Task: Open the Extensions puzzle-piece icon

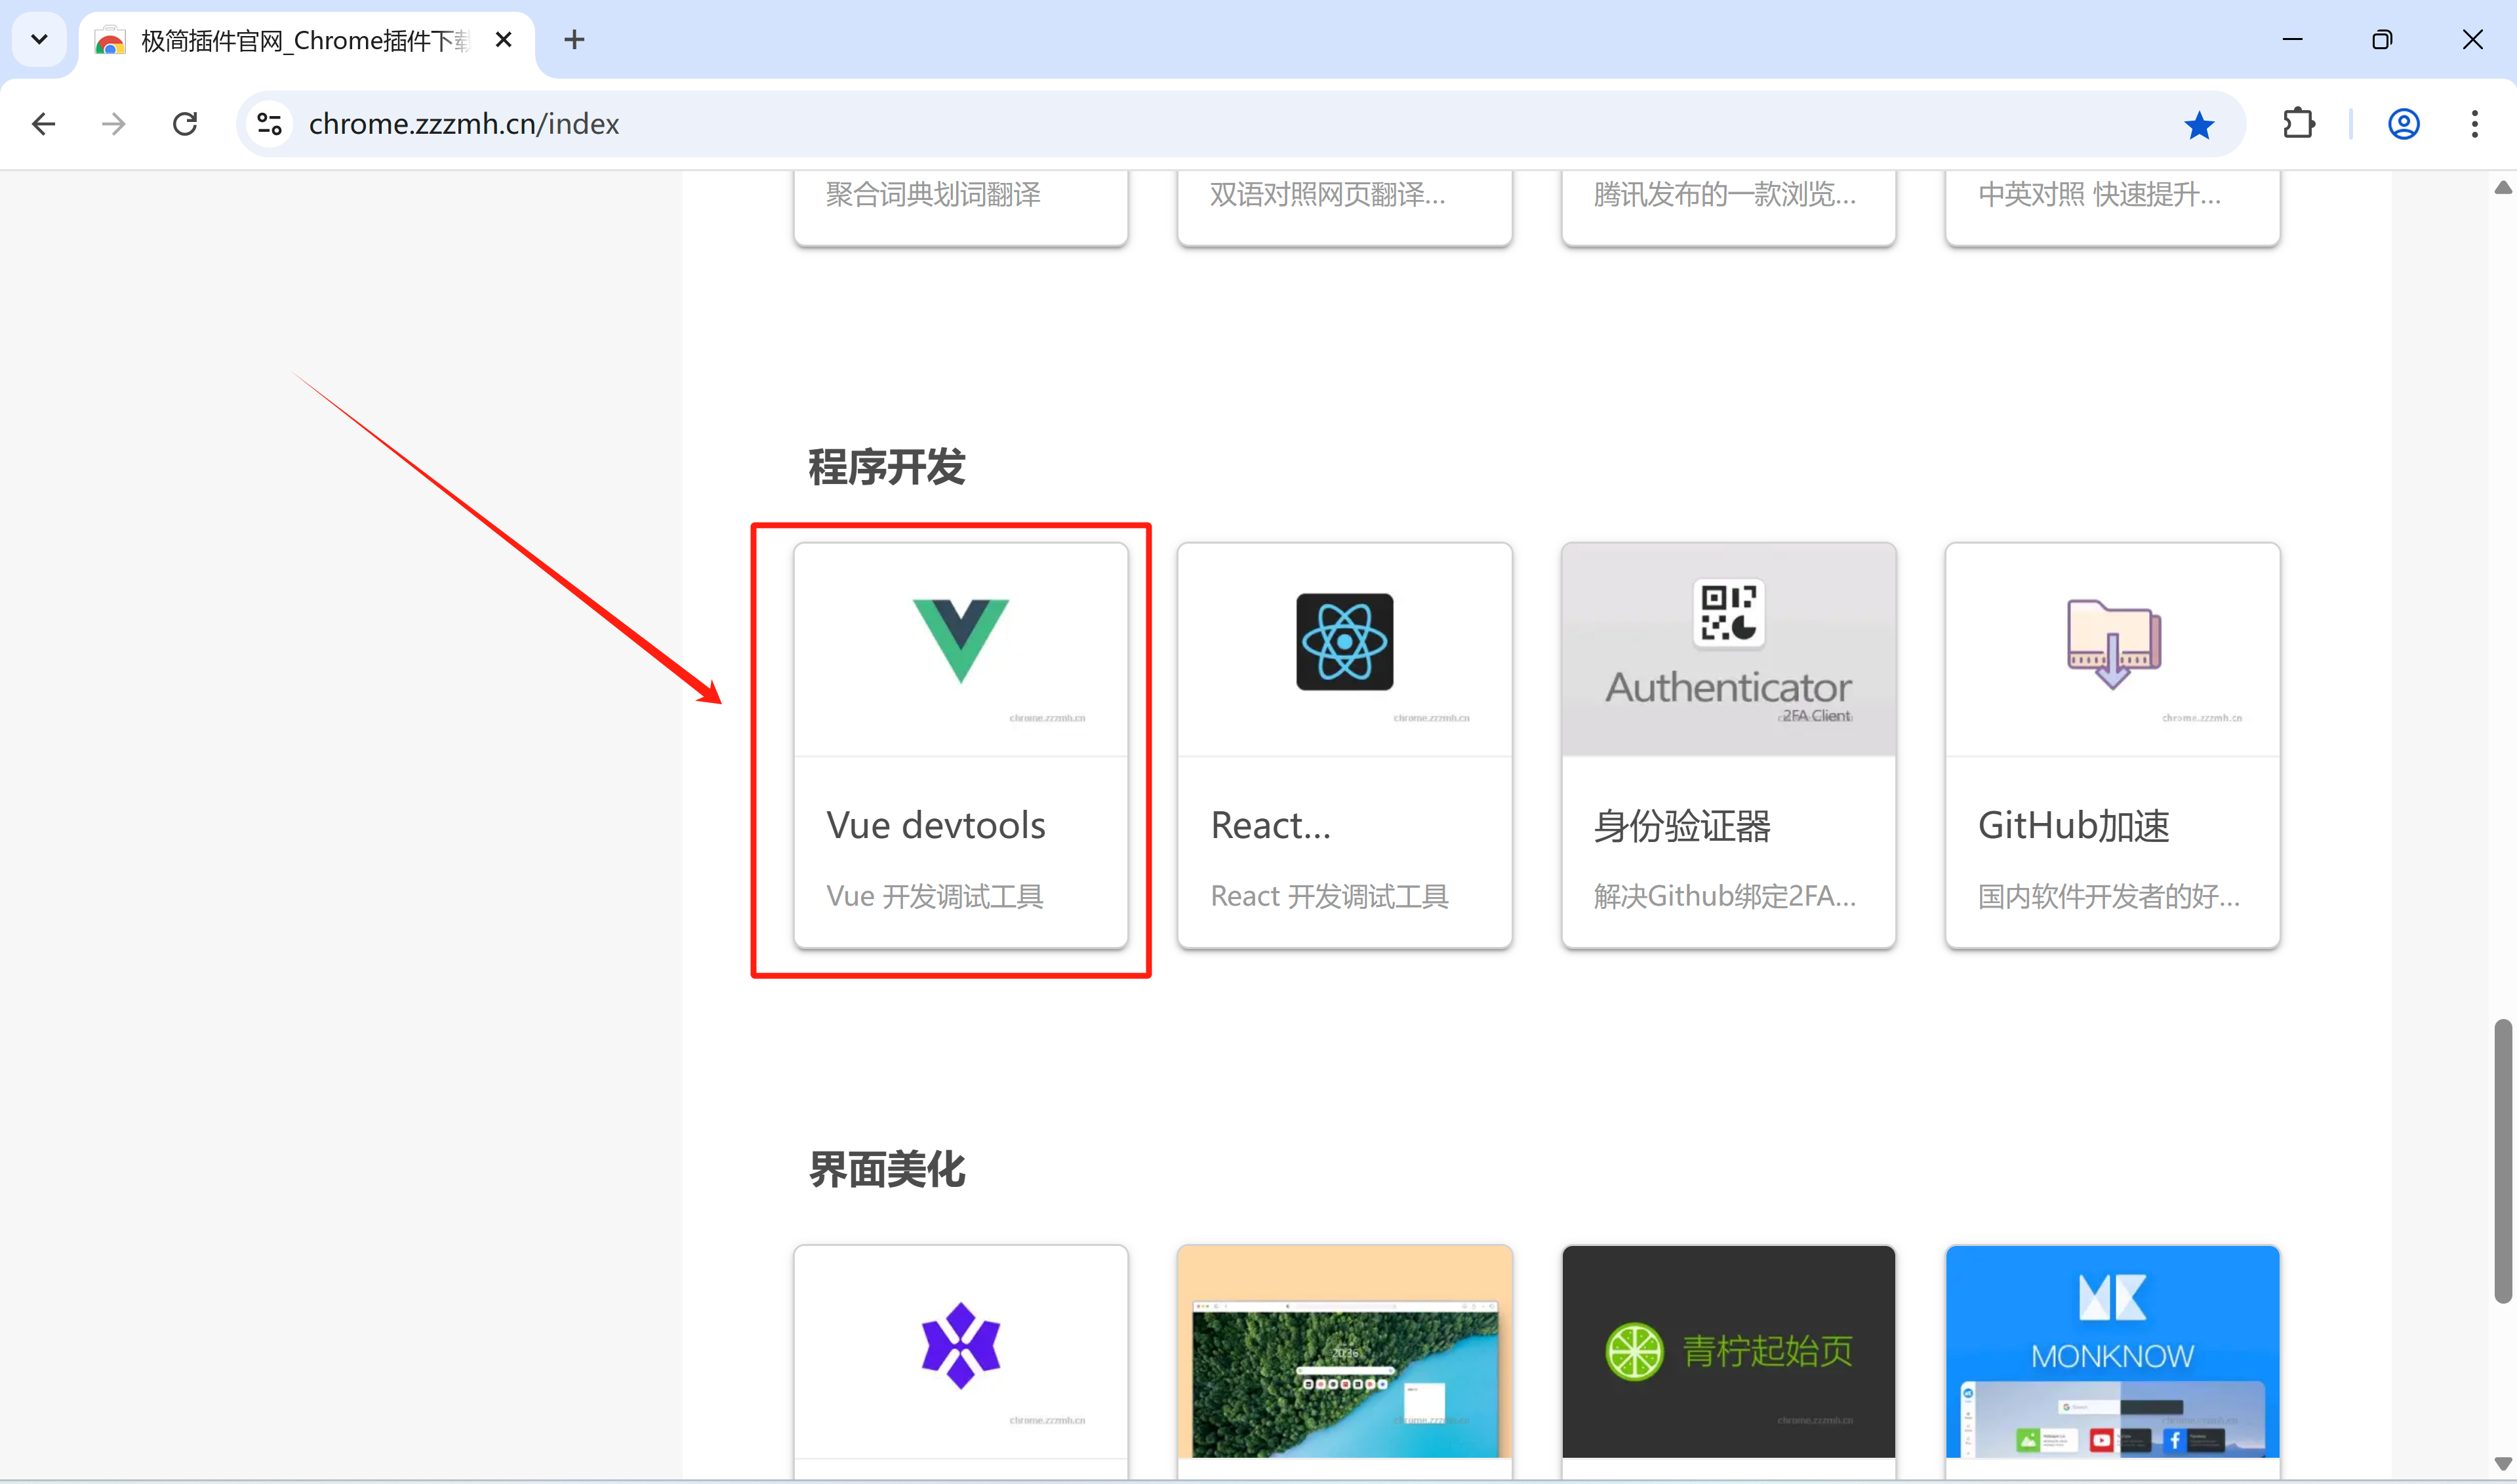Action: 2298,124
